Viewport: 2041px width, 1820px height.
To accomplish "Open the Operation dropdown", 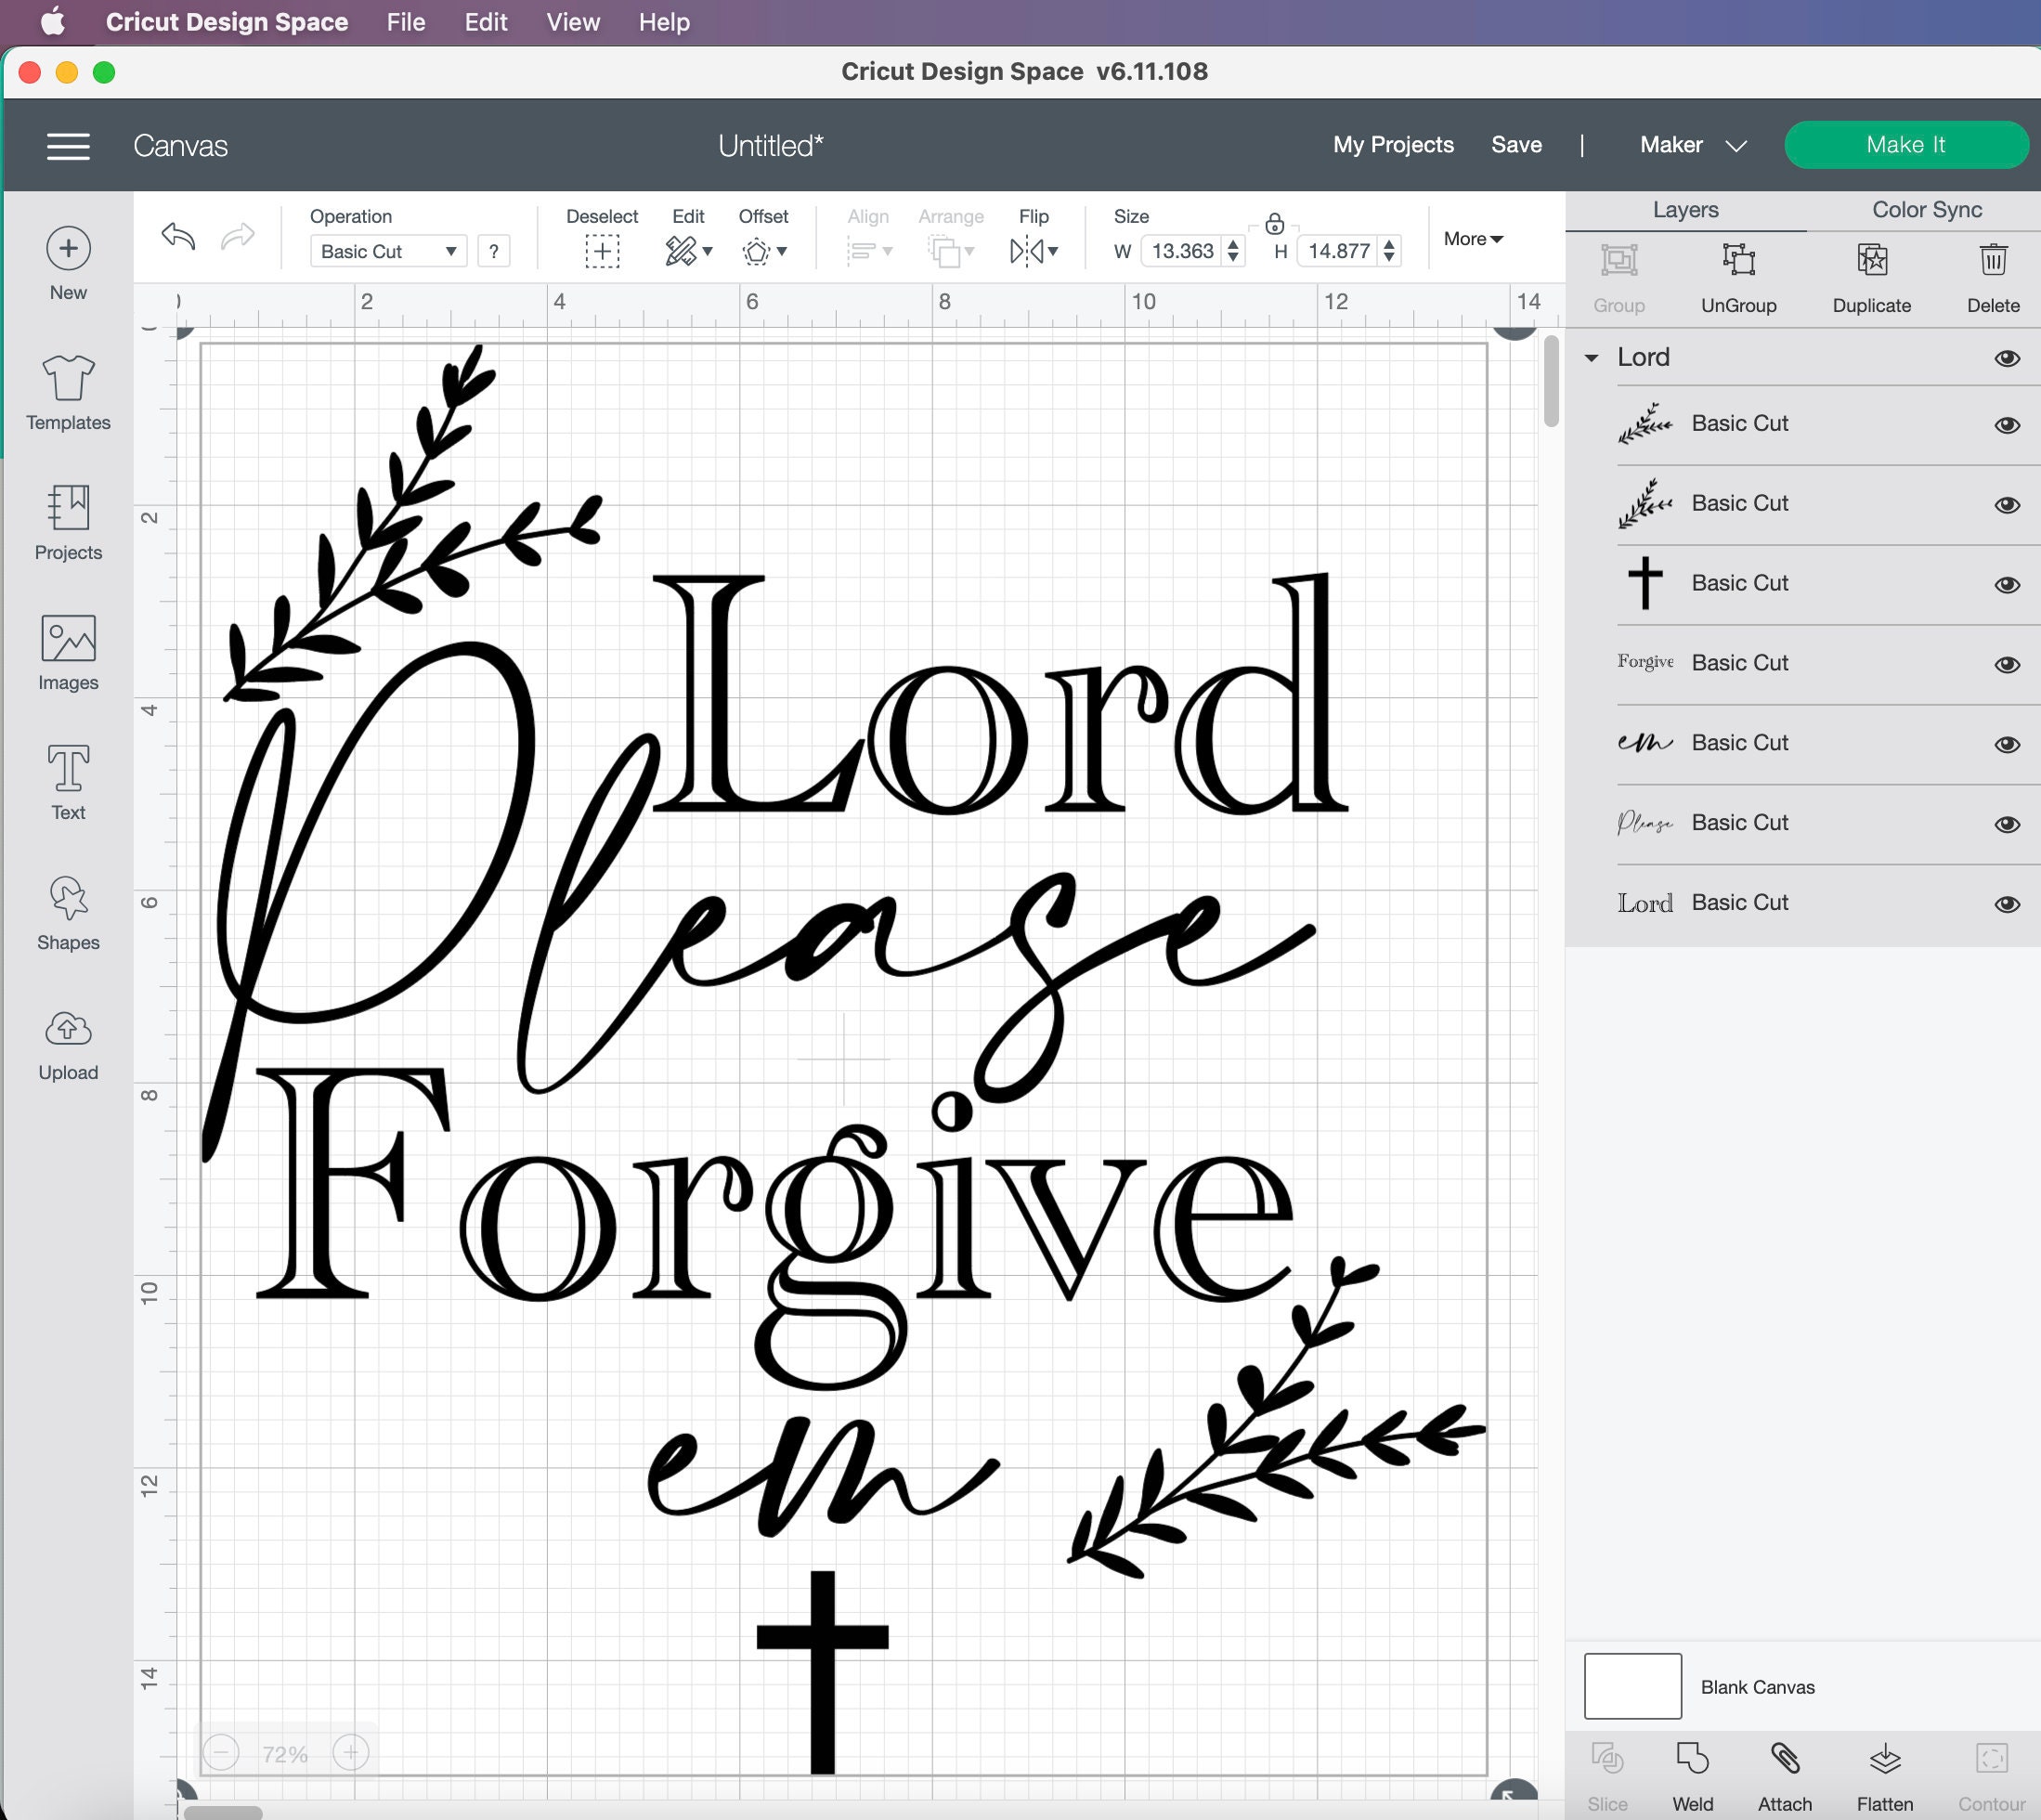I will pyautogui.click(x=387, y=251).
